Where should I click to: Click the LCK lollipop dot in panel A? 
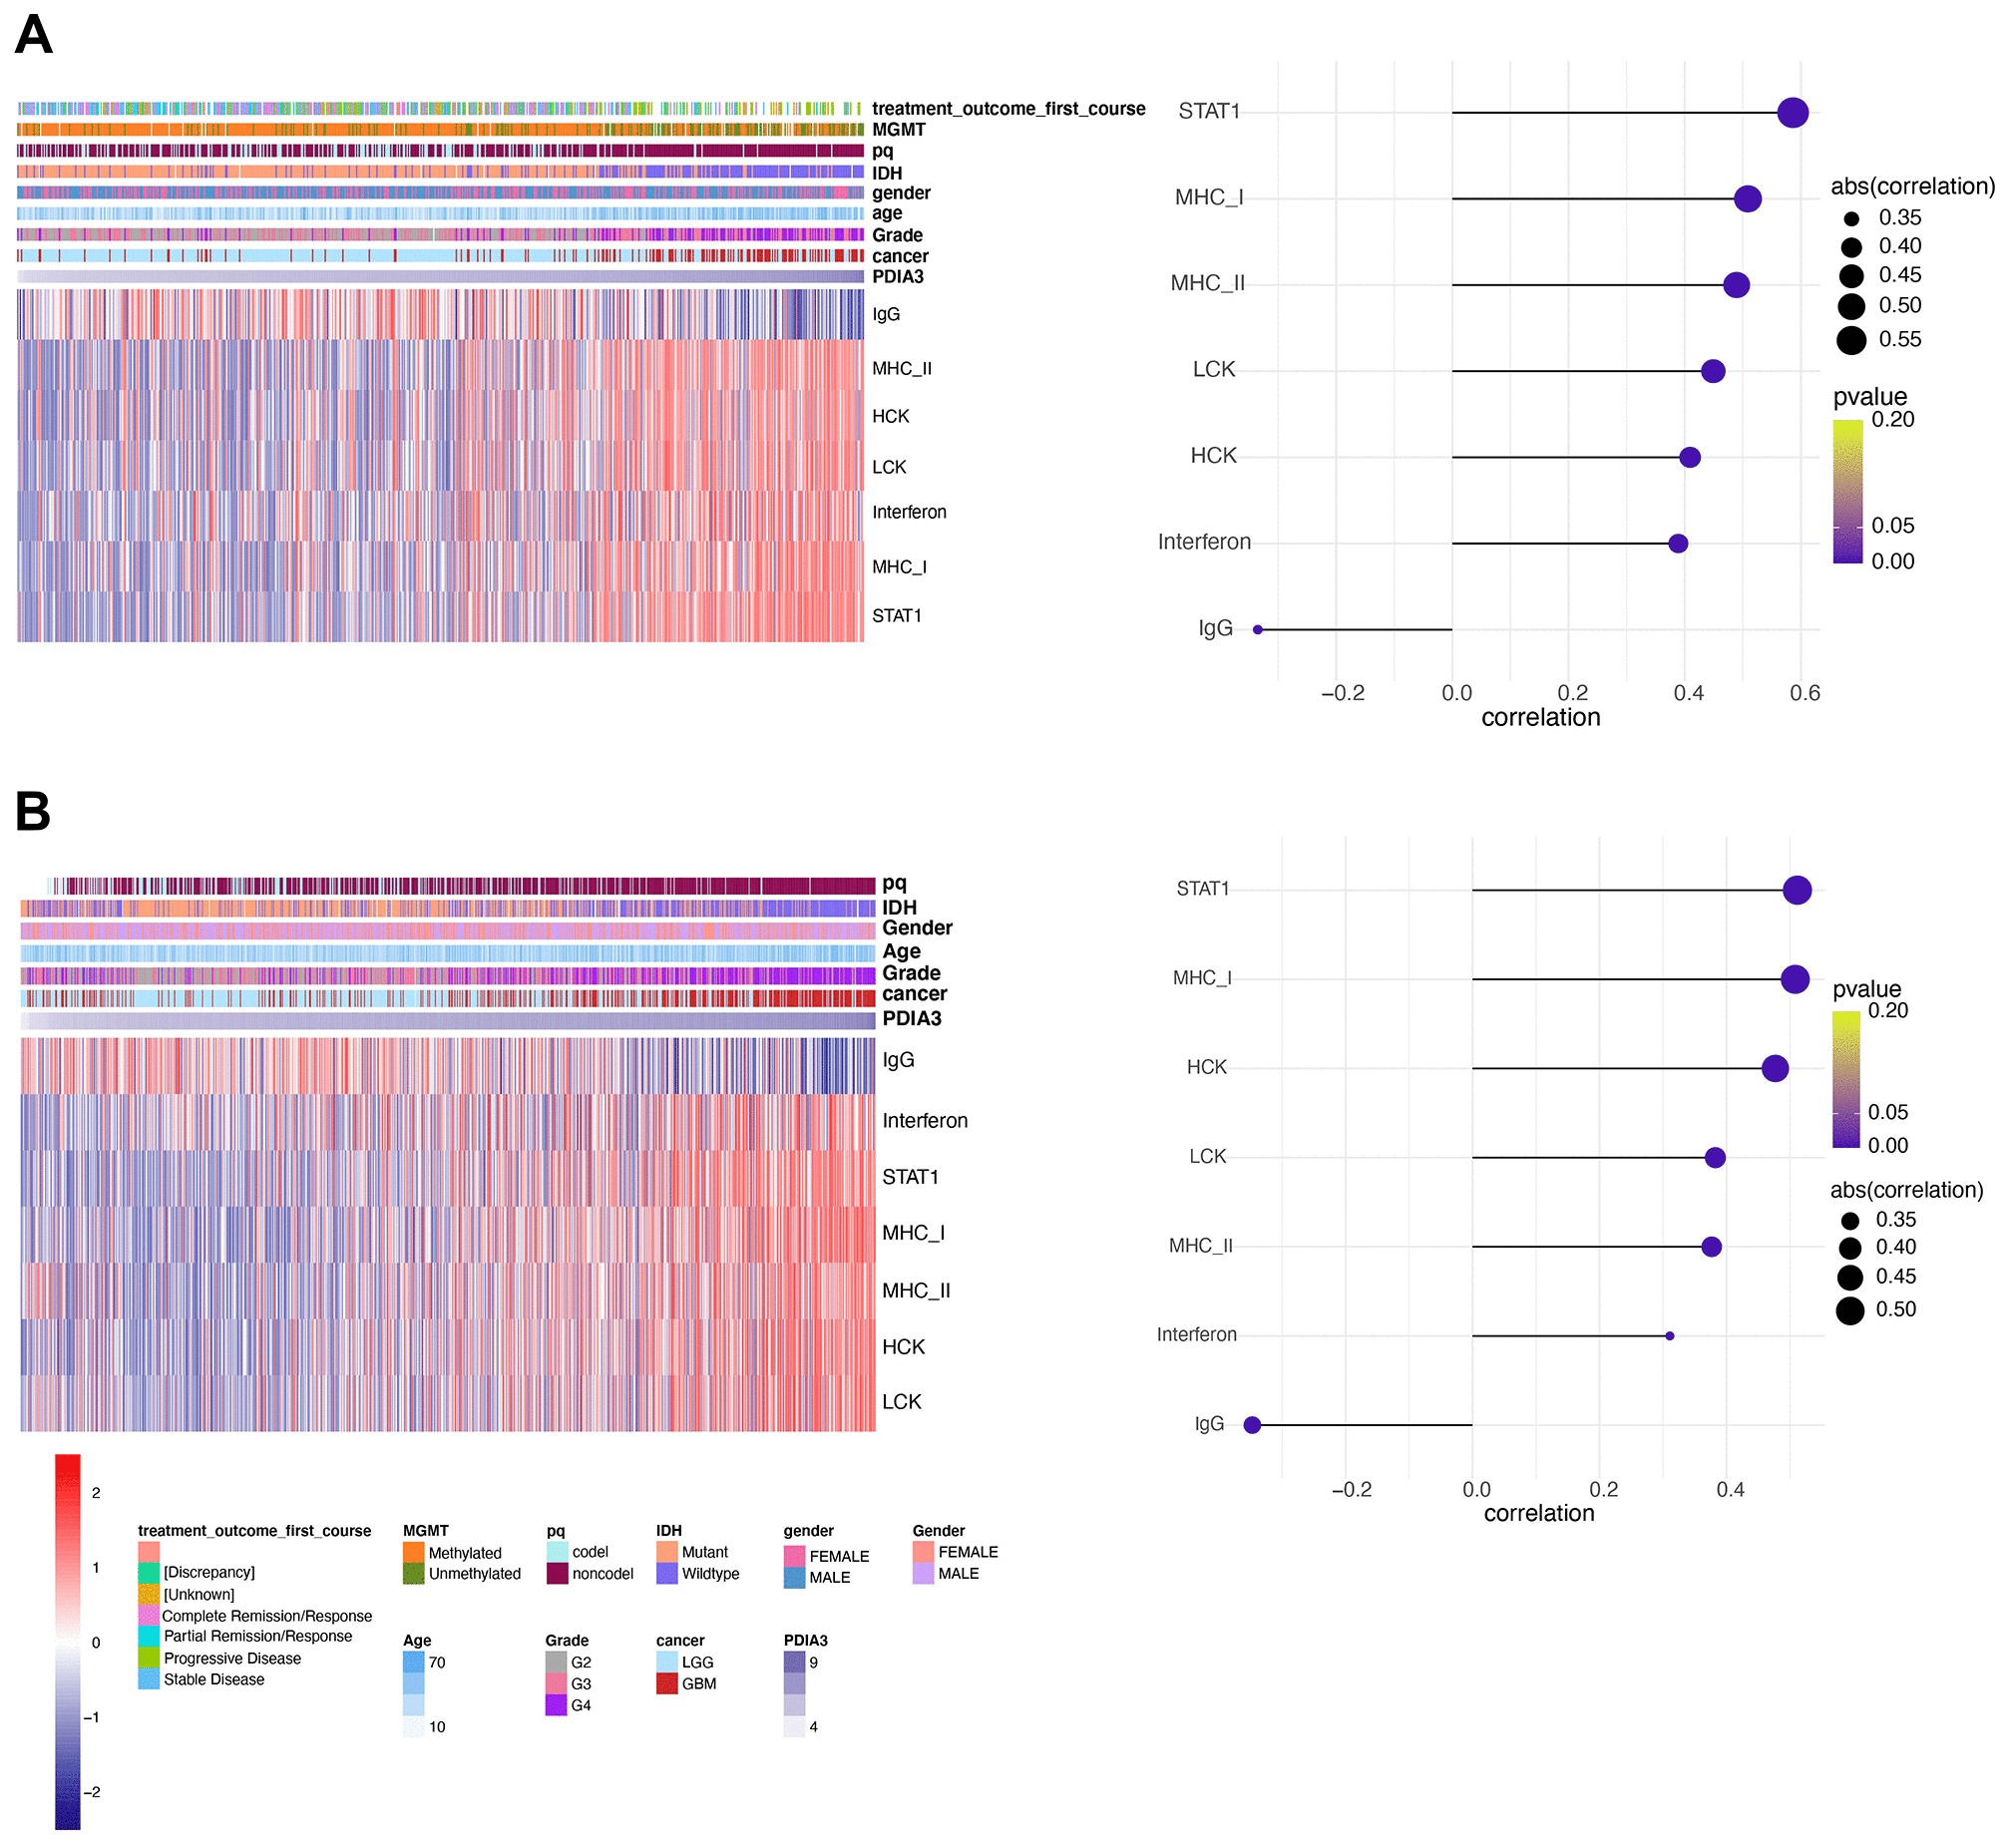pyautogui.click(x=1713, y=371)
